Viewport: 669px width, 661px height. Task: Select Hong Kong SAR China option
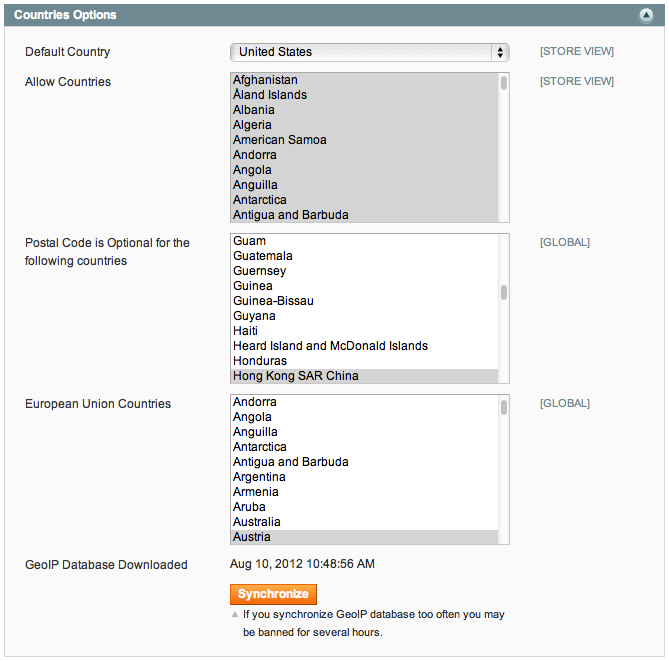coord(295,376)
